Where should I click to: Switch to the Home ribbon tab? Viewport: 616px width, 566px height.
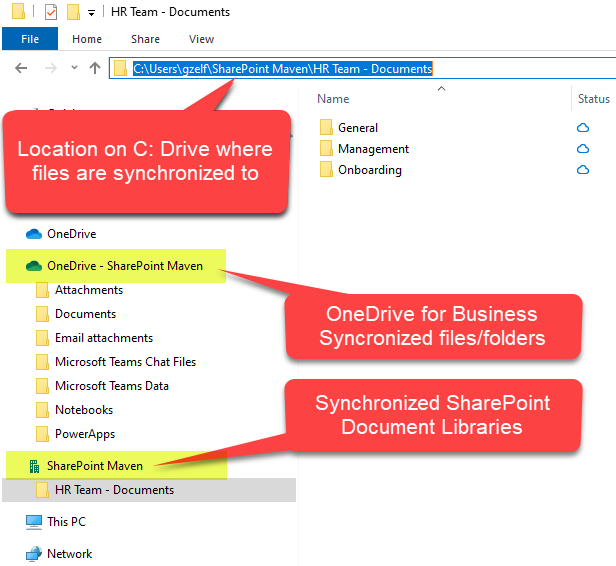(x=87, y=39)
